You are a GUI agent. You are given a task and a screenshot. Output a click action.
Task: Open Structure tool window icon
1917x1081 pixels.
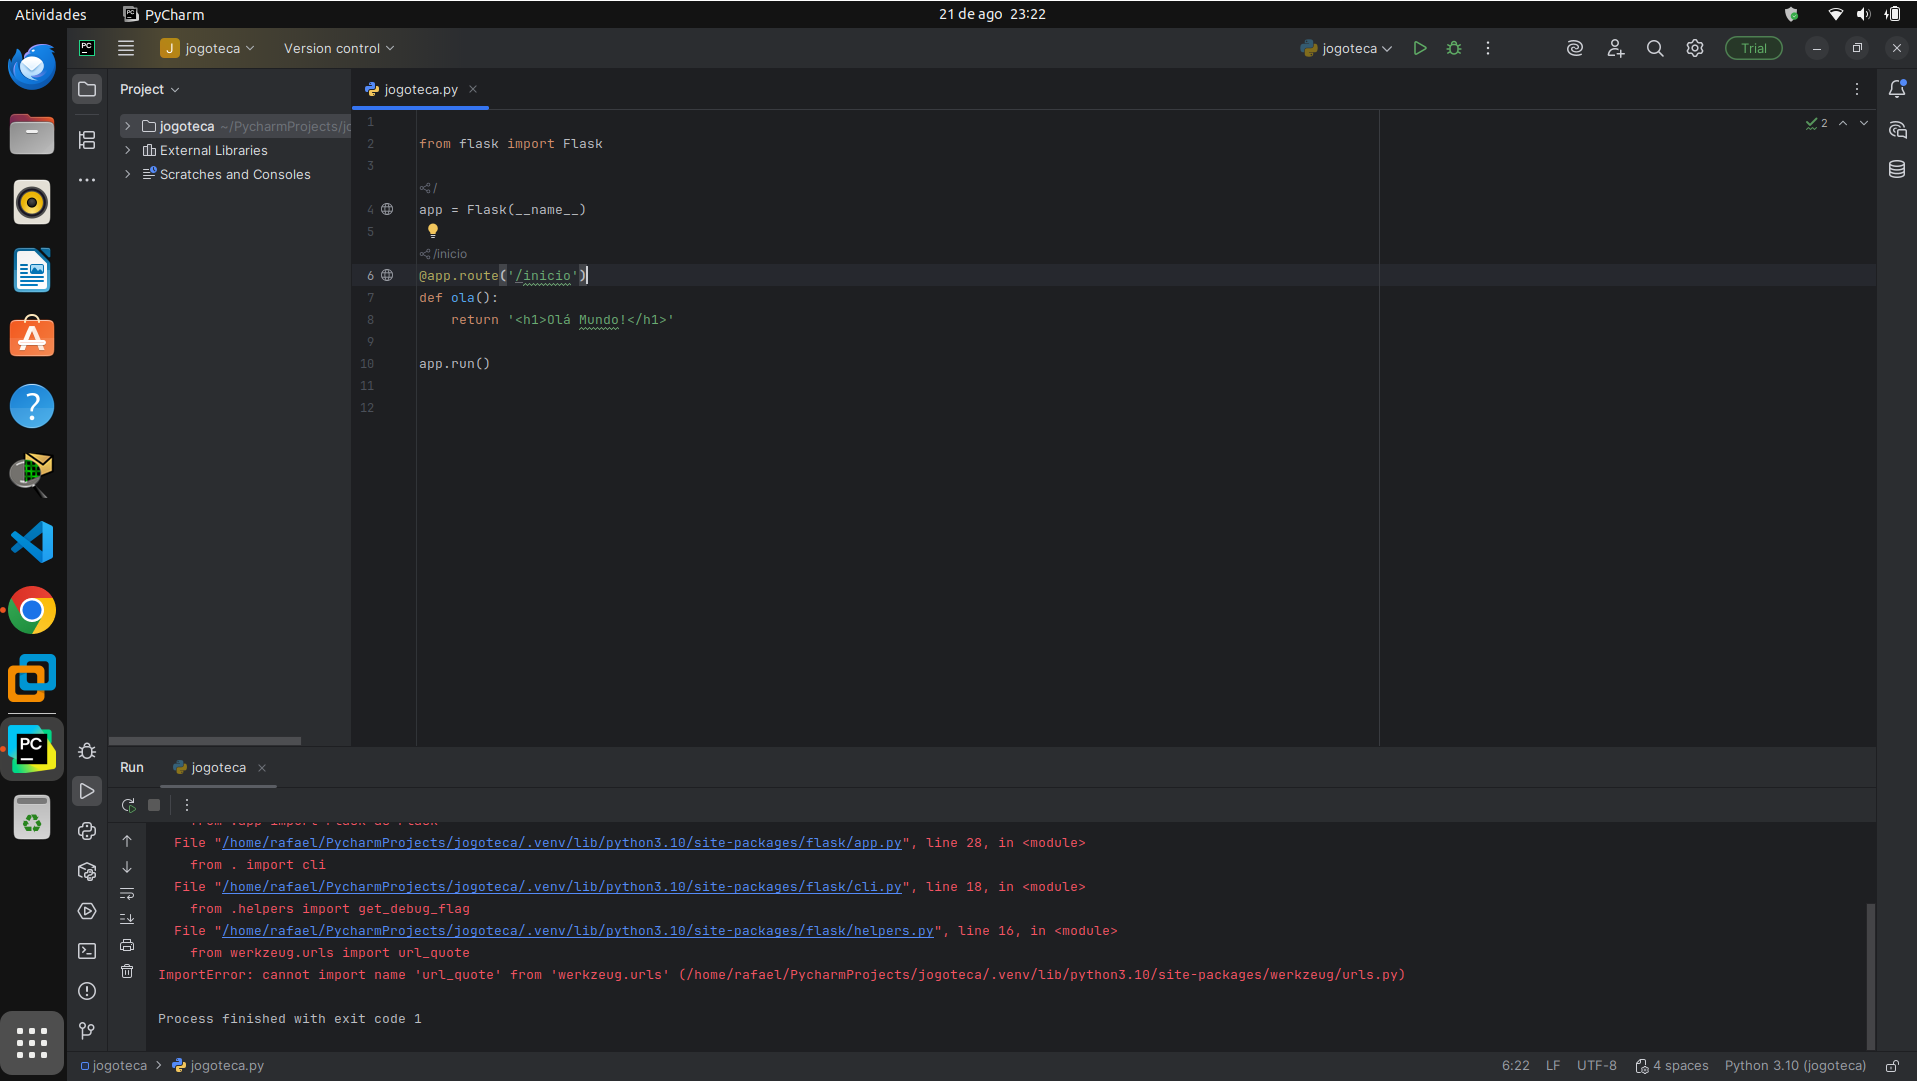coord(87,140)
